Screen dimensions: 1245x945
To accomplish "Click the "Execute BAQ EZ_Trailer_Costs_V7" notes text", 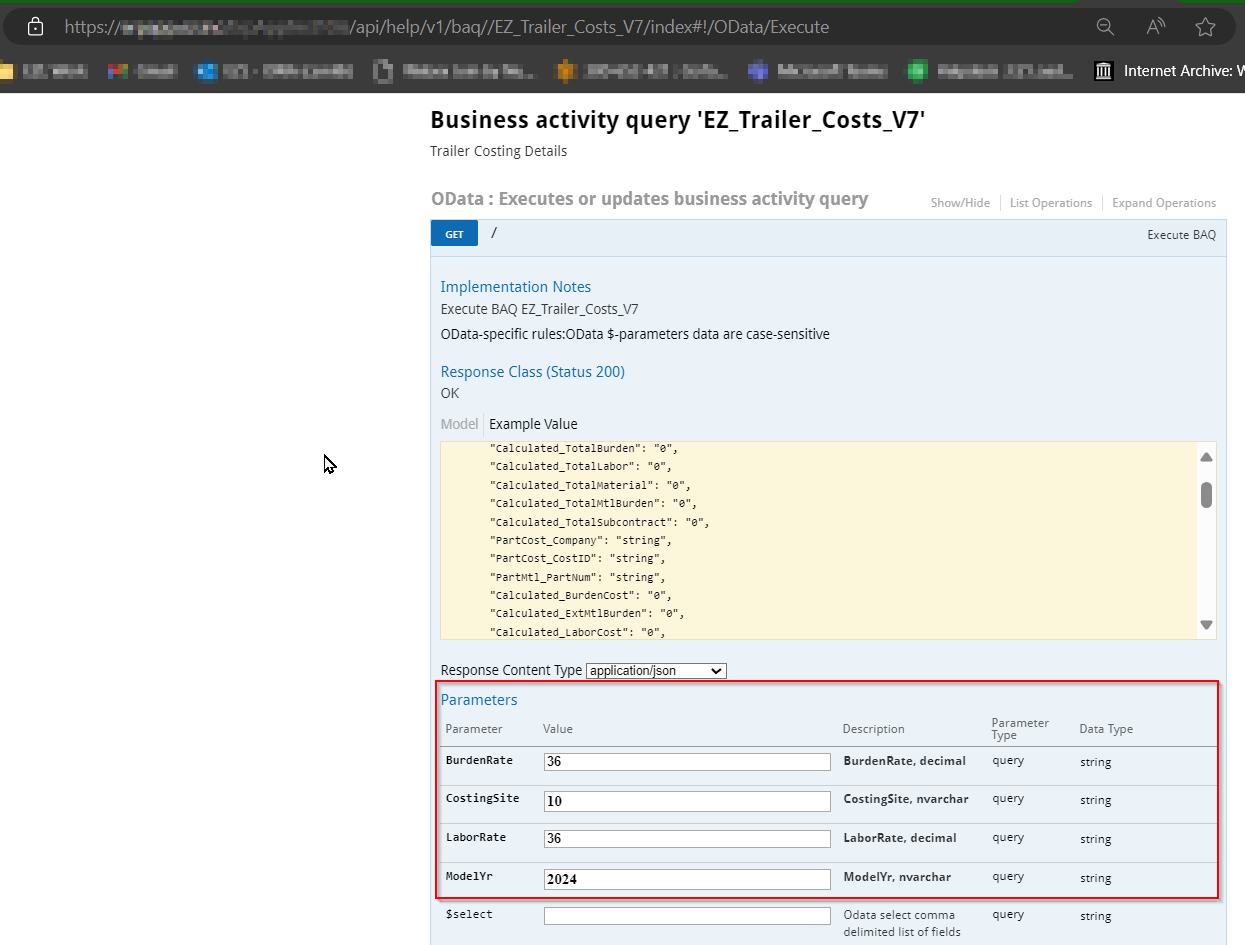I will click(x=540, y=309).
